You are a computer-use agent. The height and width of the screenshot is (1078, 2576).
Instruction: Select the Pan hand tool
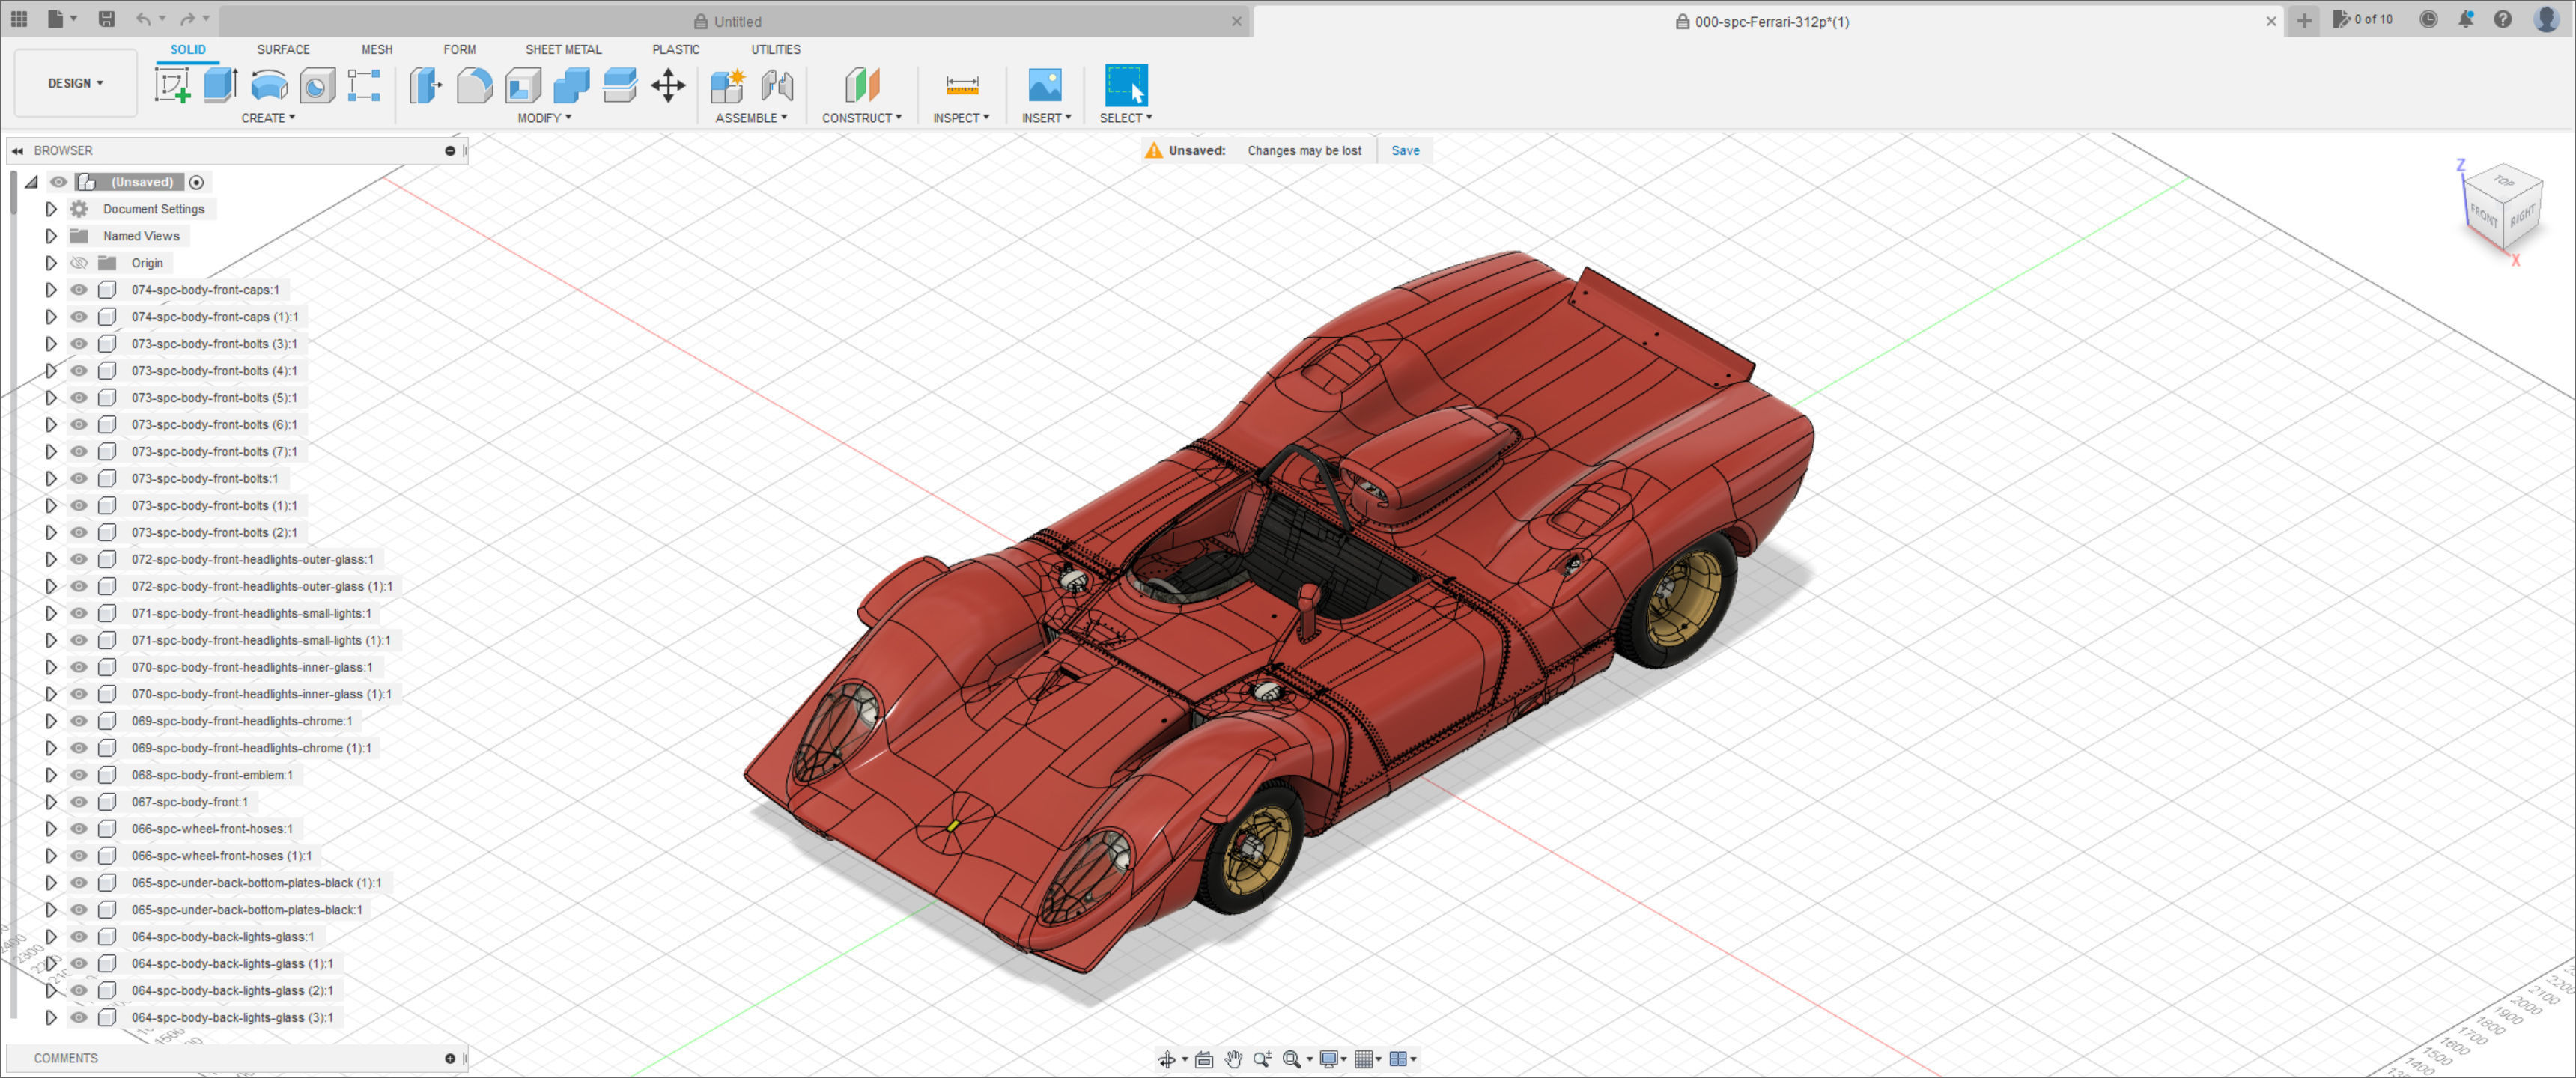pos(1234,1059)
